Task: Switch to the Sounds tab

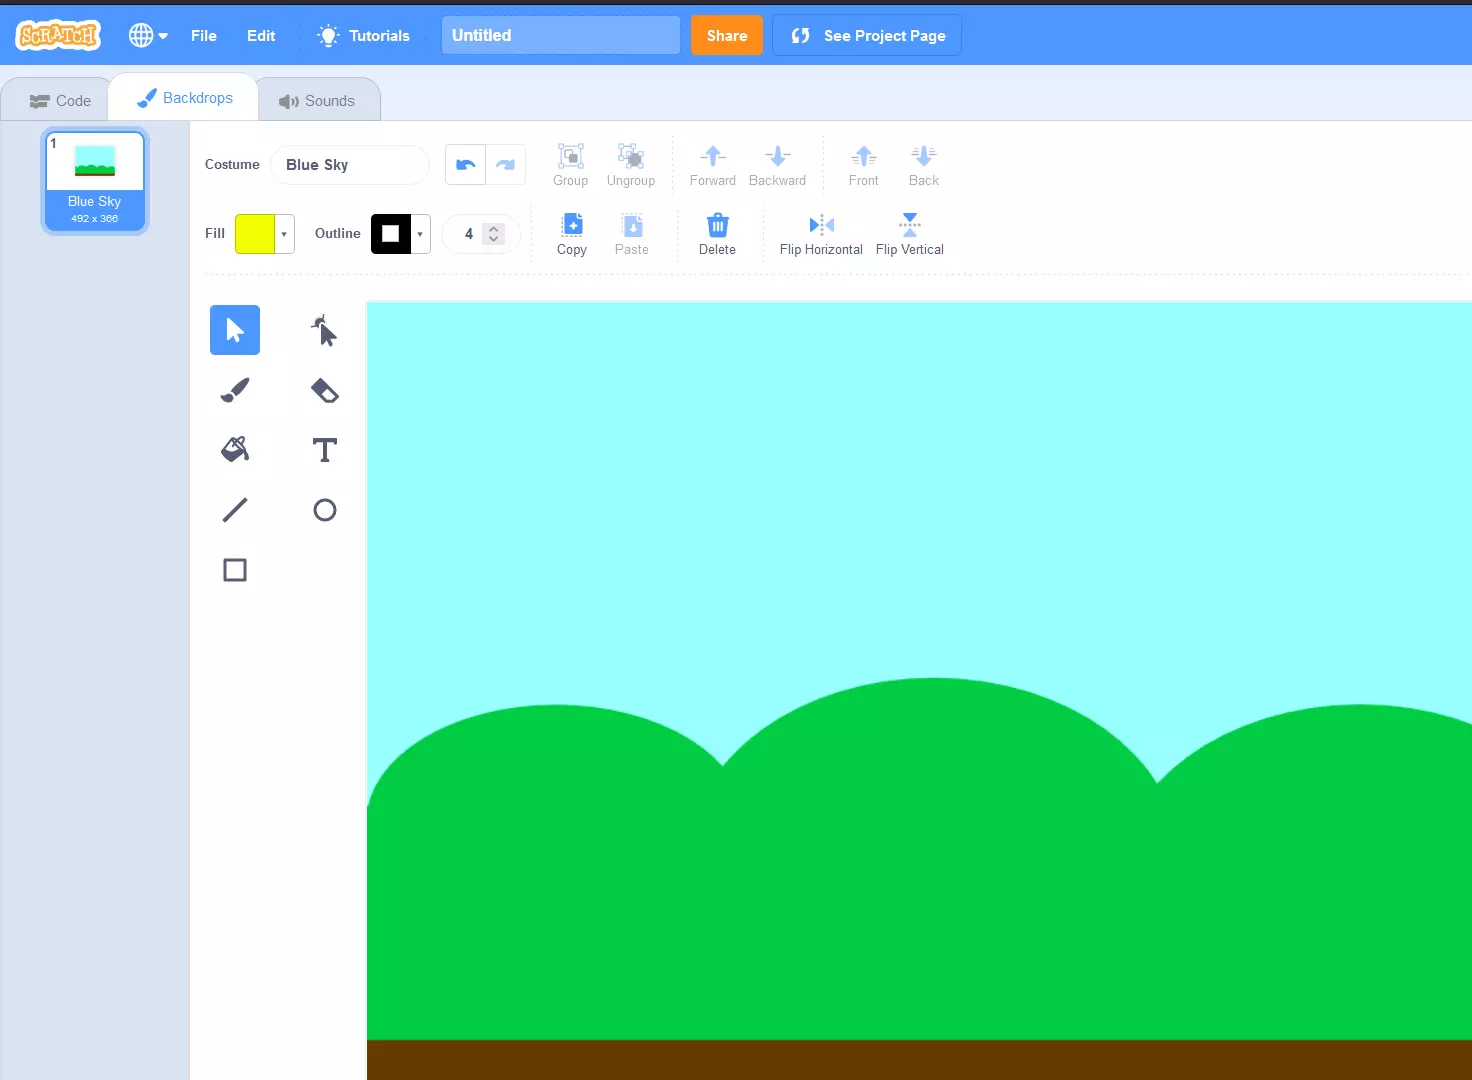Action: 318,99
